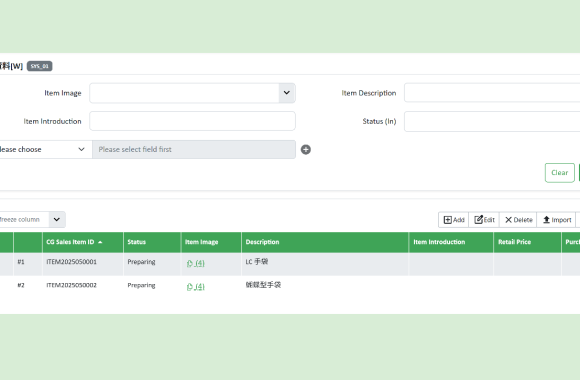The width and height of the screenshot is (580, 380).
Task: Open the Freeze column dropdown
Action: tap(57, 219)
